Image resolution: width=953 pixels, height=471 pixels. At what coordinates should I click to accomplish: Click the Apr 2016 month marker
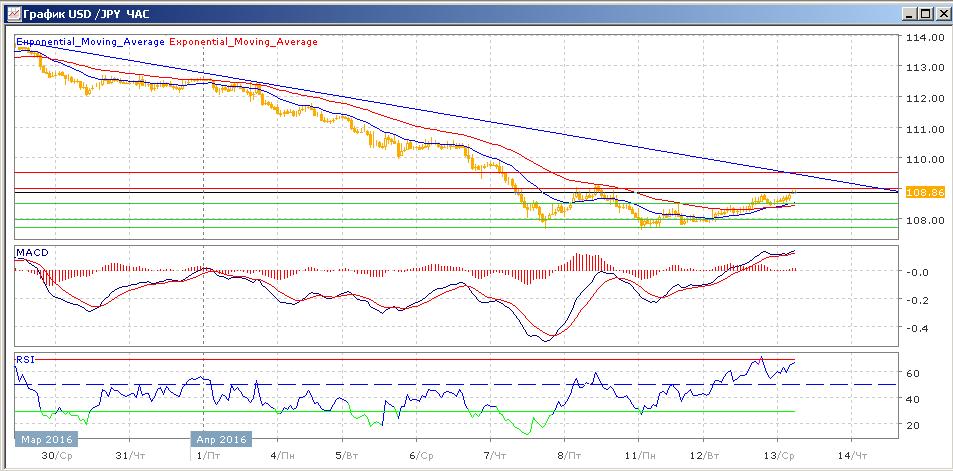[x=220, y=438]
